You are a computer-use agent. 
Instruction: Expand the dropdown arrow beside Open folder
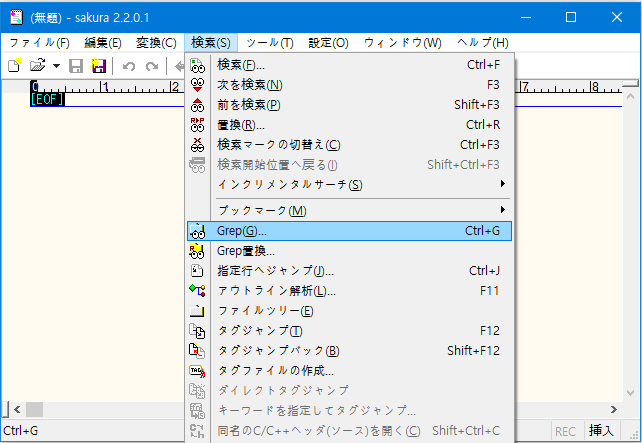tap(56, 66)
